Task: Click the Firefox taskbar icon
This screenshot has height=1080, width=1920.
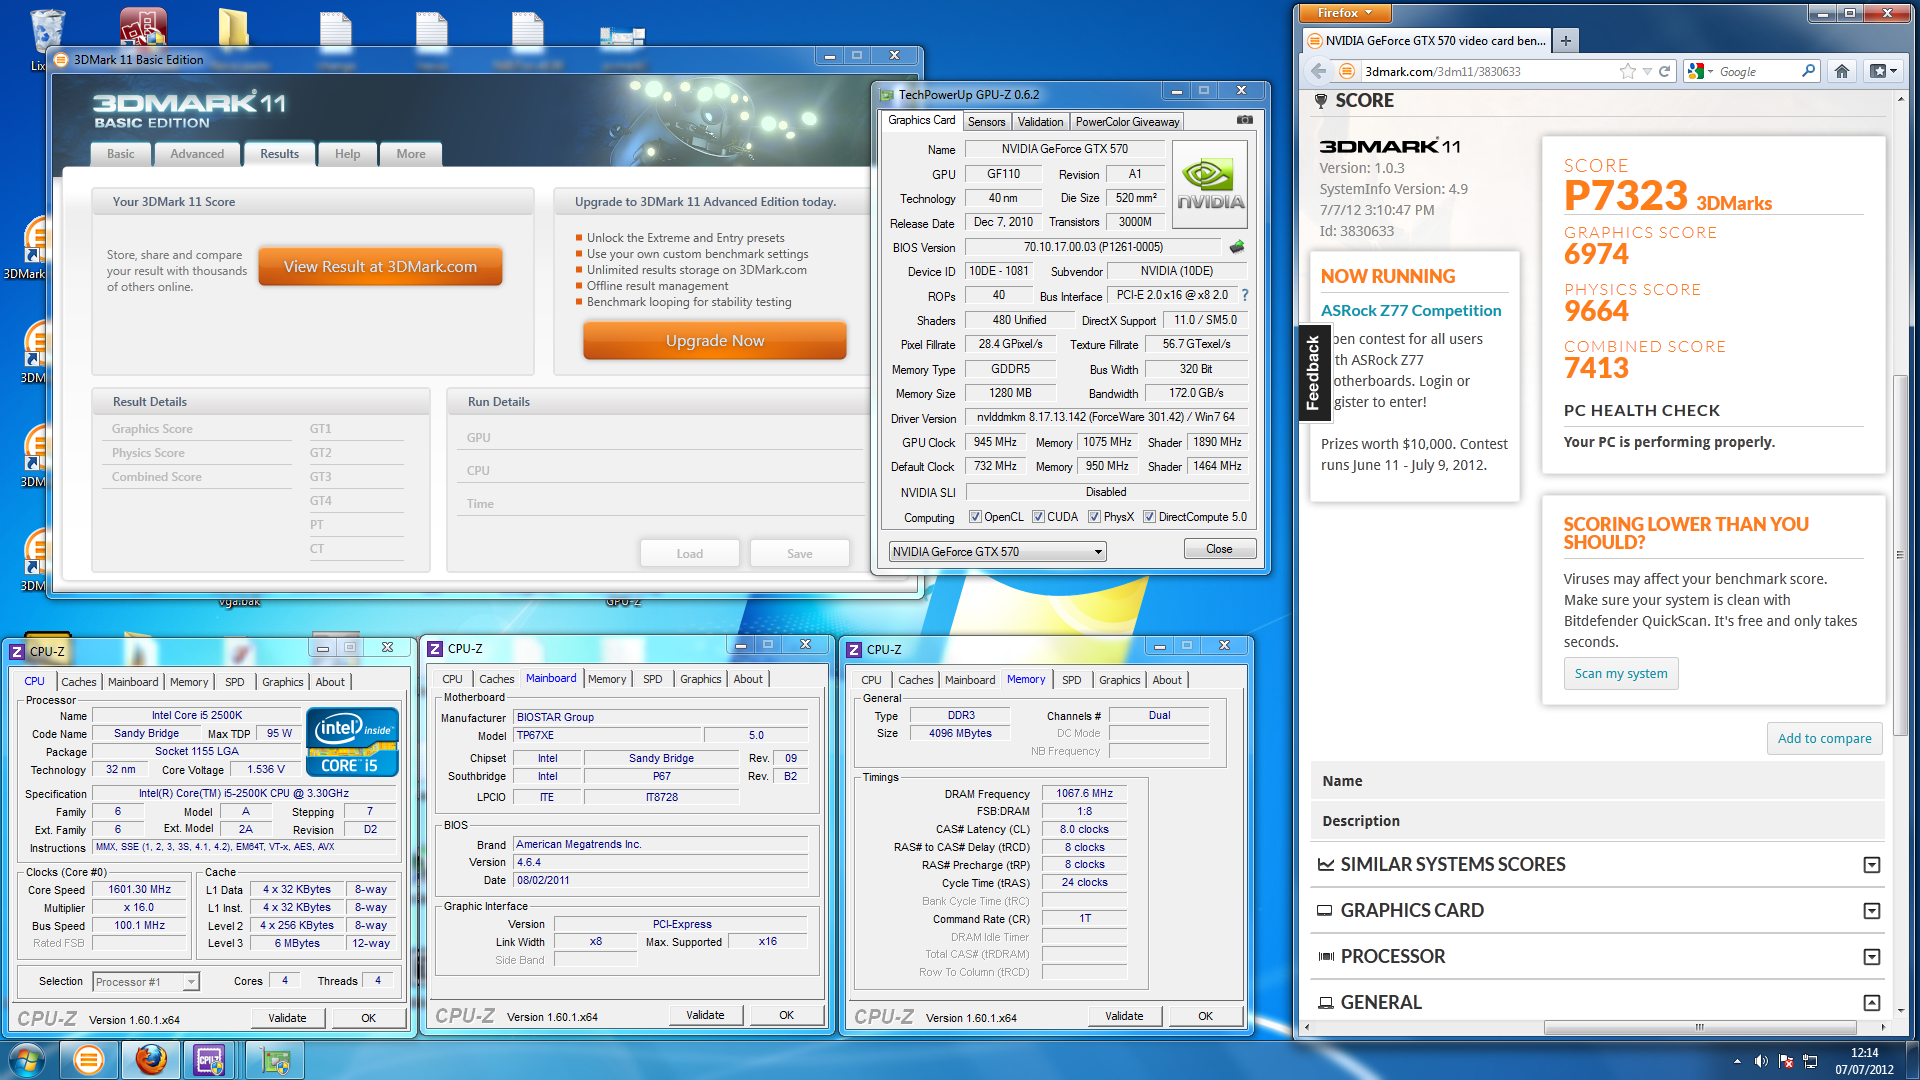Action: (150, 1059)
